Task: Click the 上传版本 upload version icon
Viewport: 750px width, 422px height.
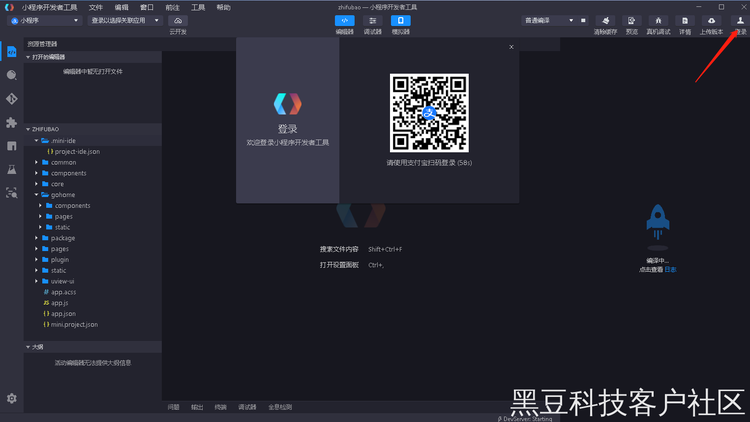Action: (x=711, y=21)
